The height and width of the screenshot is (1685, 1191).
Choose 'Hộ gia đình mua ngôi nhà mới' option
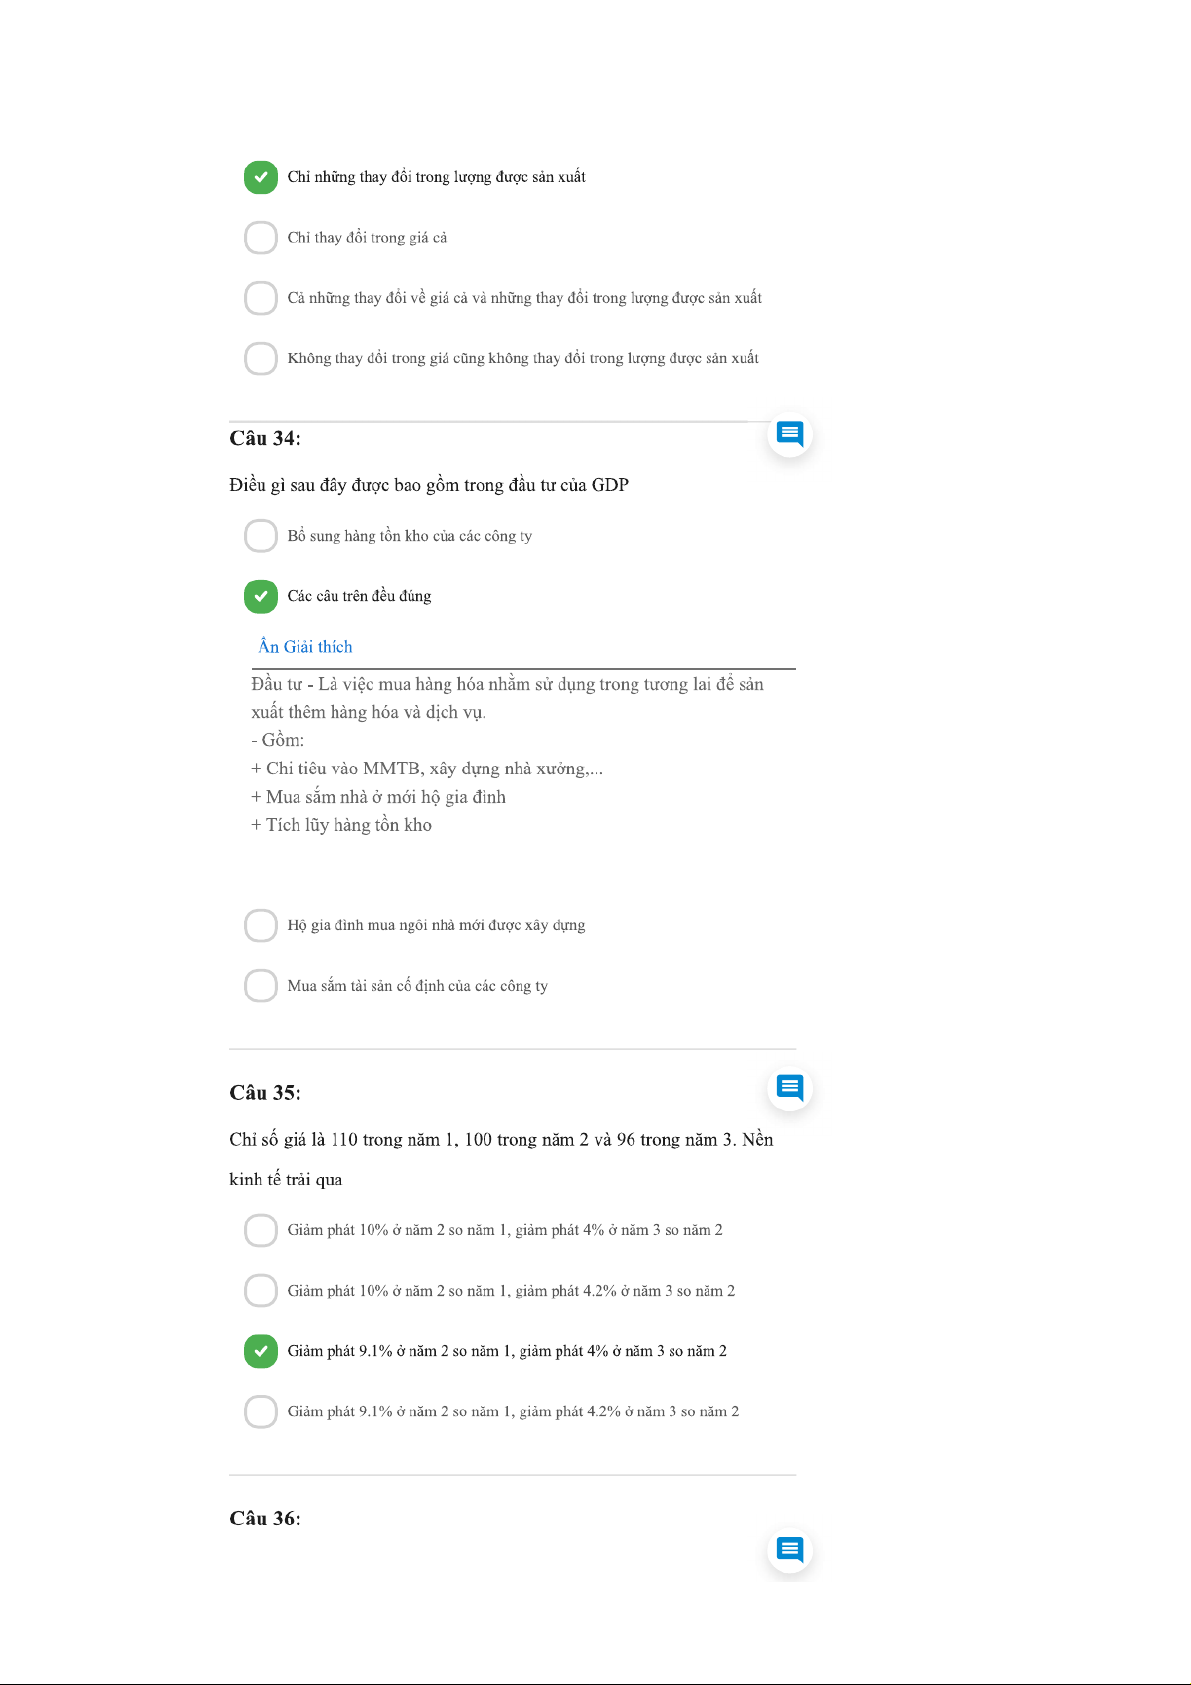pos(261,925)
